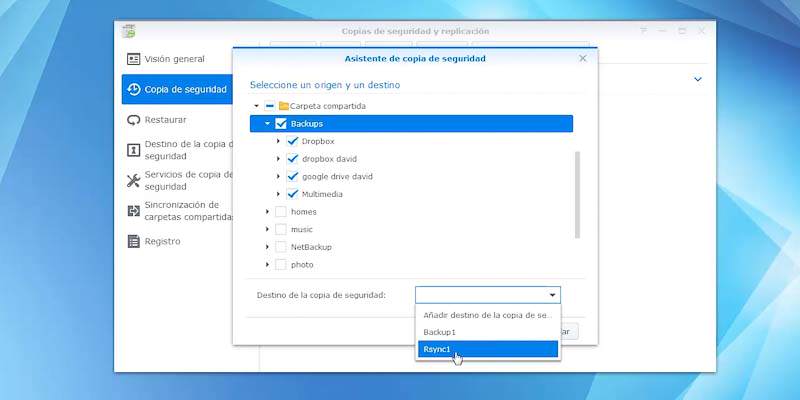
Task: Uncheck the google drive david checkbox
Action: 292,177
